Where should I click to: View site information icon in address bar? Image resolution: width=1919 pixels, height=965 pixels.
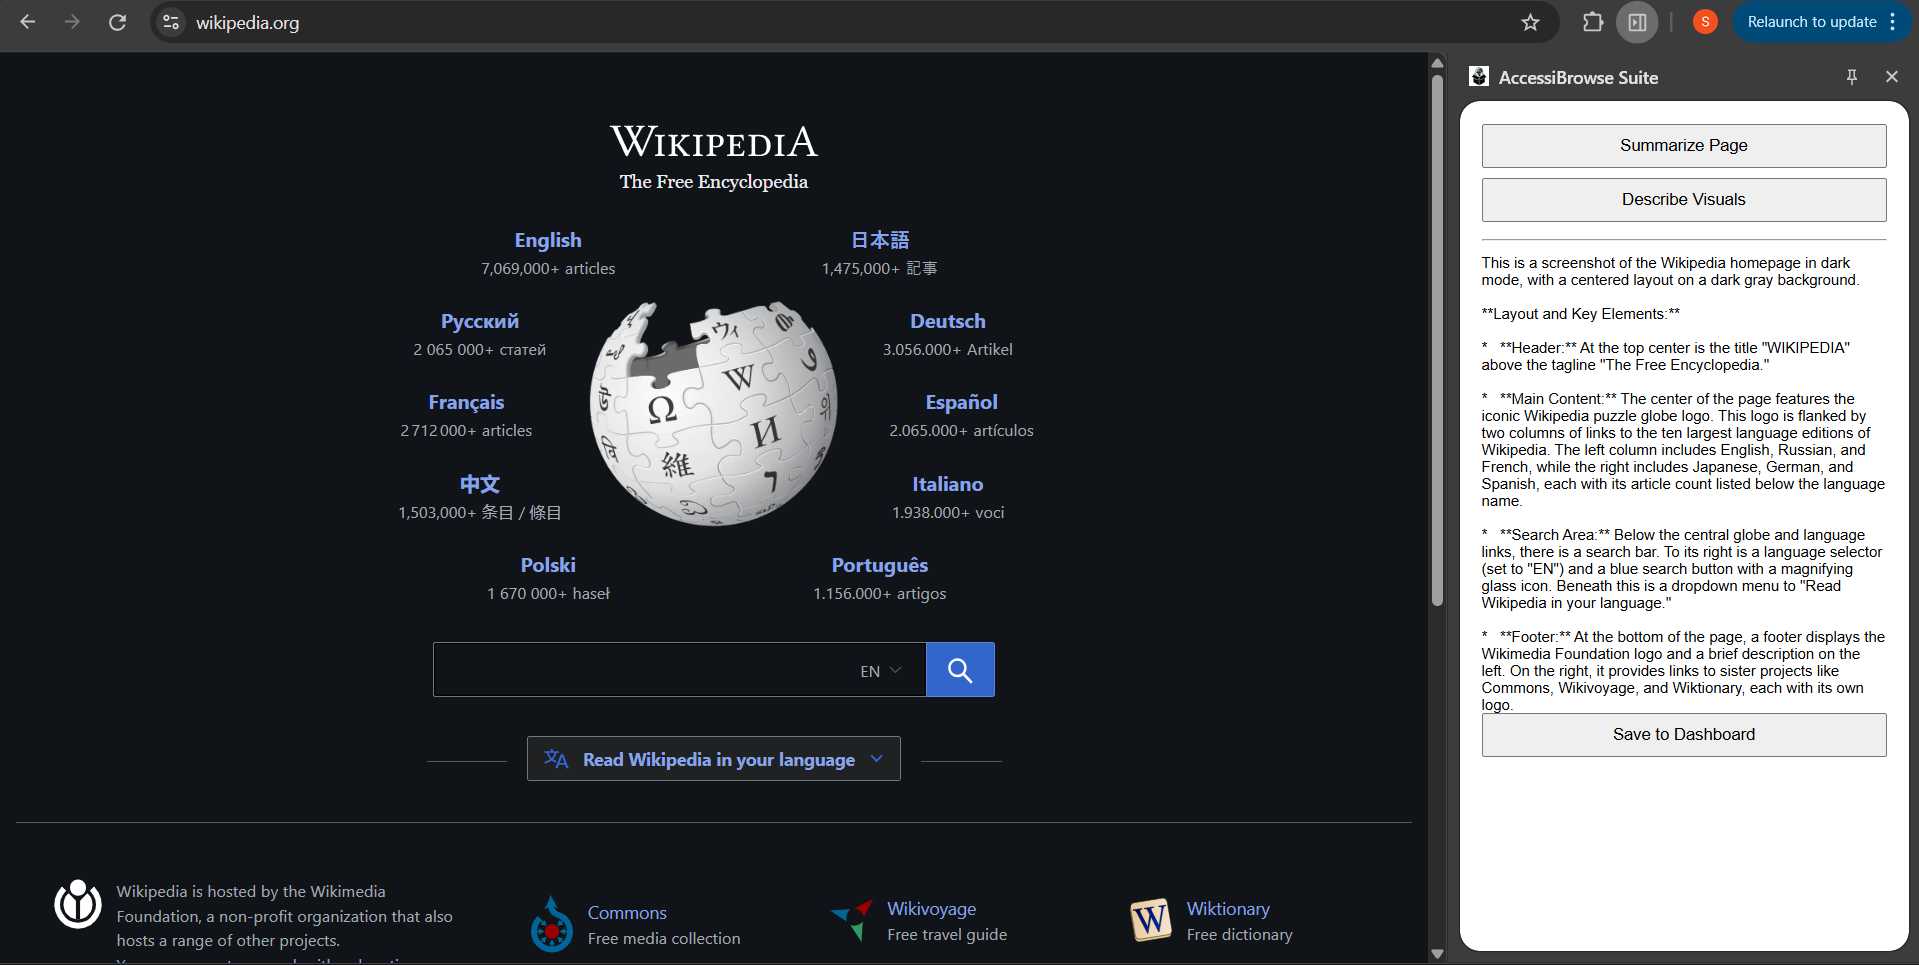pos(171,22)
